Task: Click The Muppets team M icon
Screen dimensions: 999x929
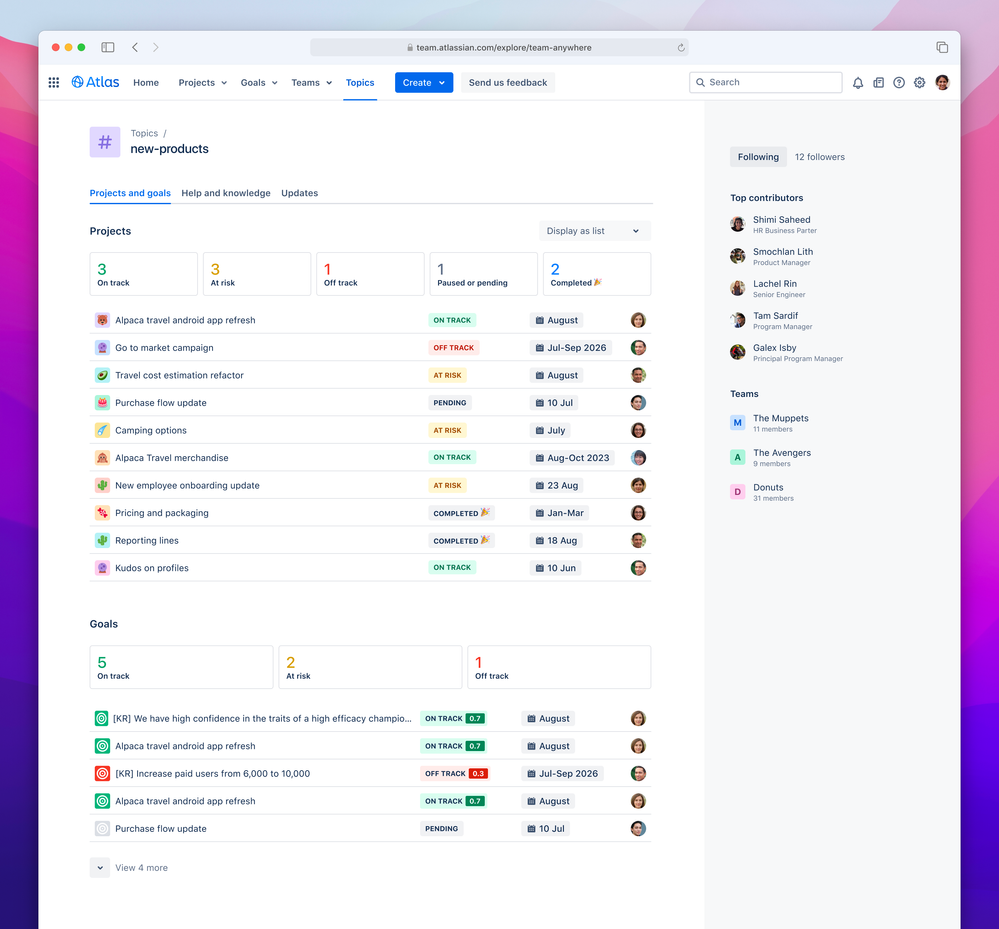Action: tap(737, 422)
